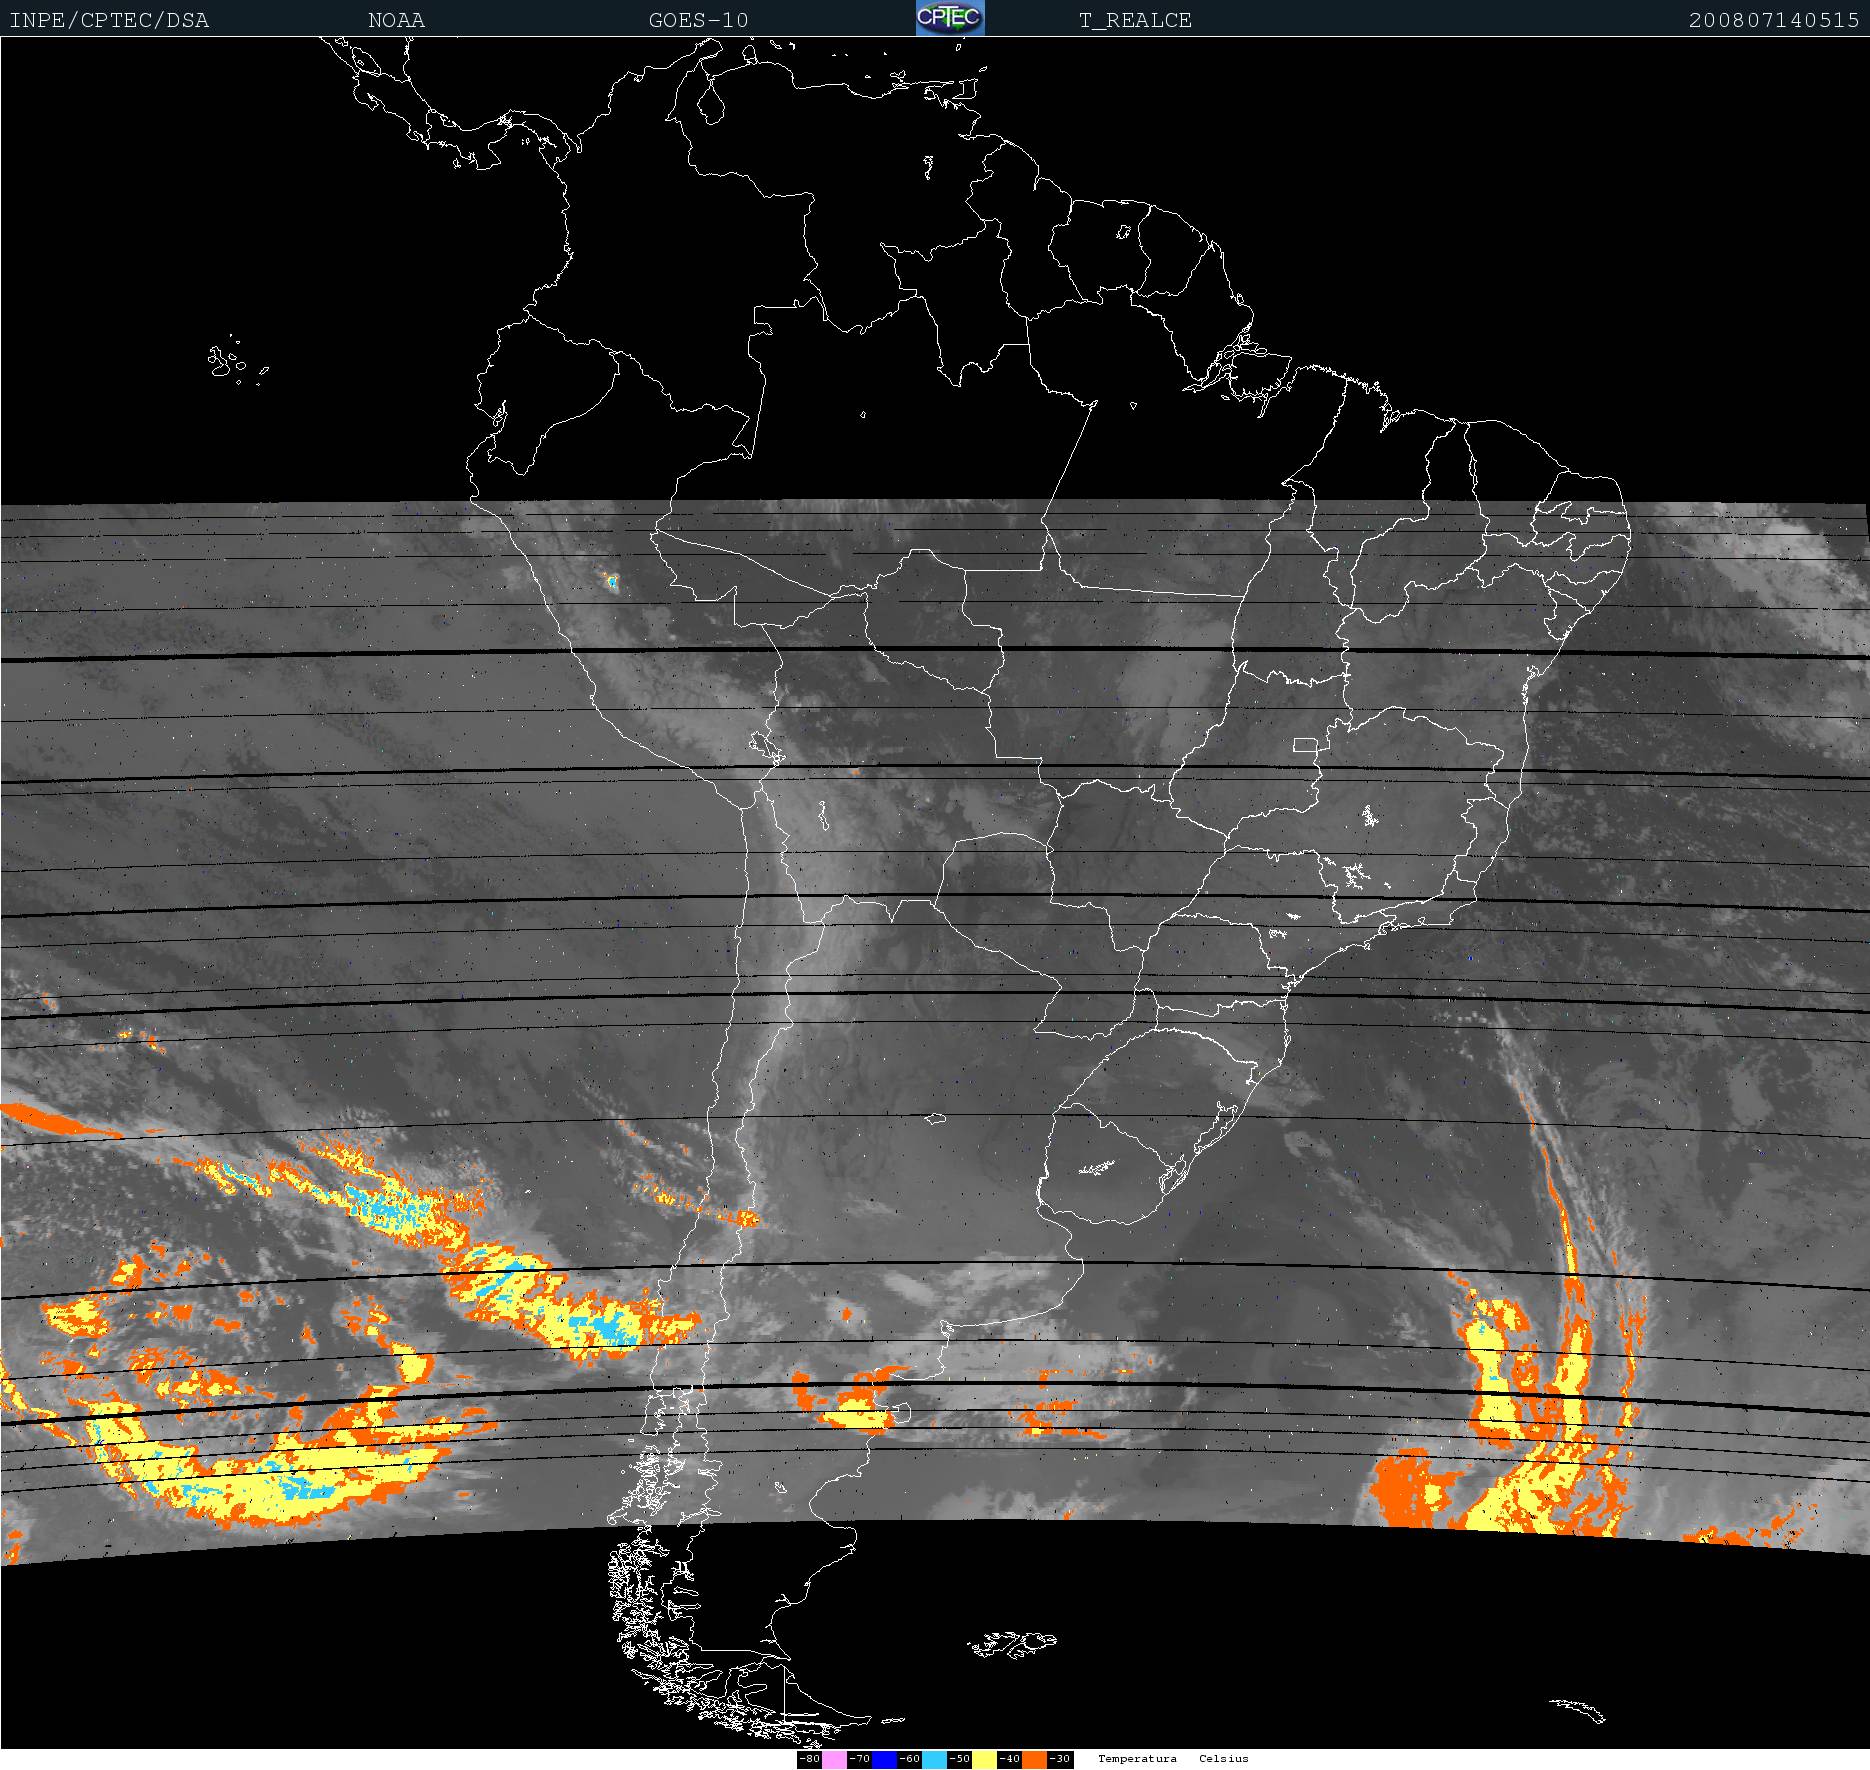The width and height of the screenshot is (1870, 1770).
Task: Pick the pink swatch in temperature legend
Action: pyautogui.click(x=834, y=1759)
